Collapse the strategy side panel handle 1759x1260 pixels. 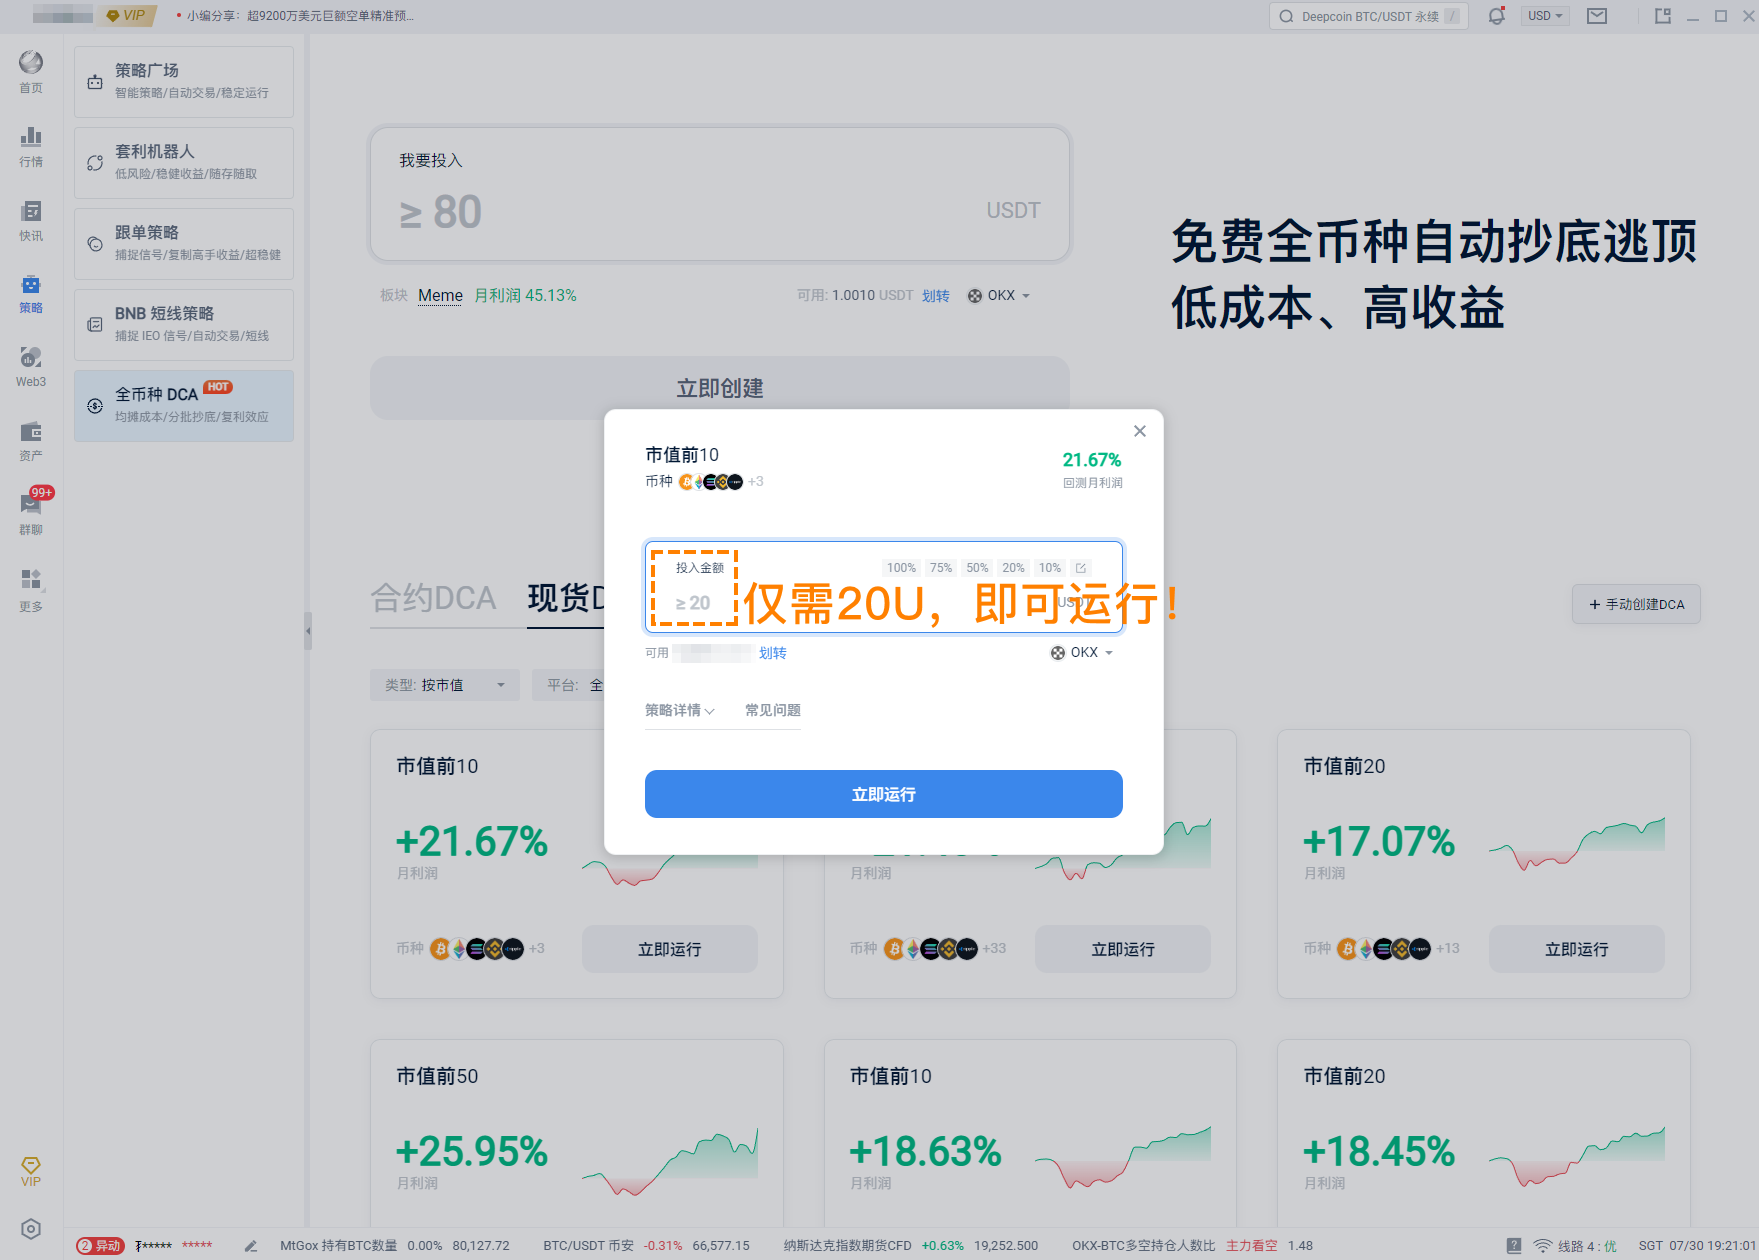tap(308, 631)
